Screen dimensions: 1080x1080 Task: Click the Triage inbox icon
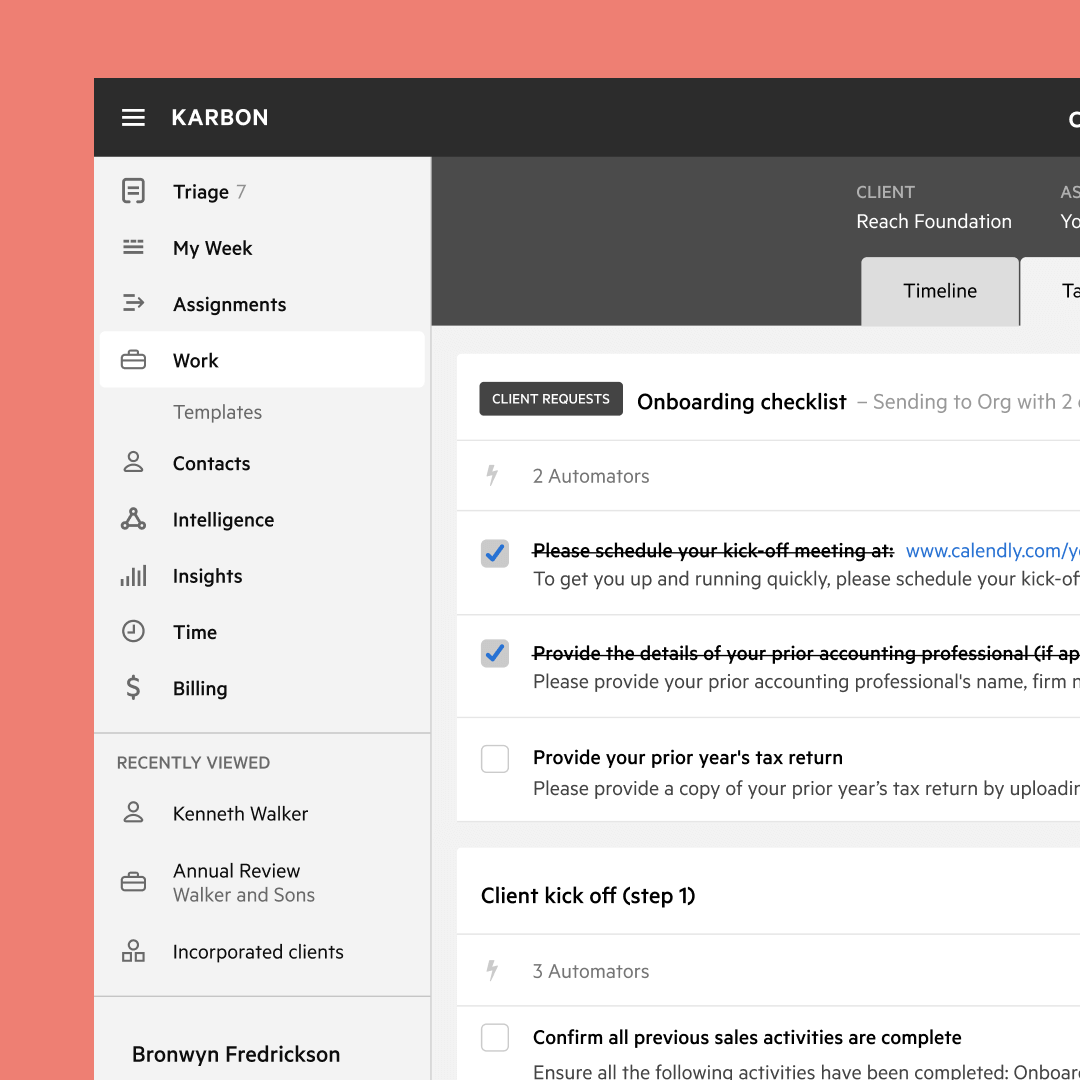click(133, 191)
